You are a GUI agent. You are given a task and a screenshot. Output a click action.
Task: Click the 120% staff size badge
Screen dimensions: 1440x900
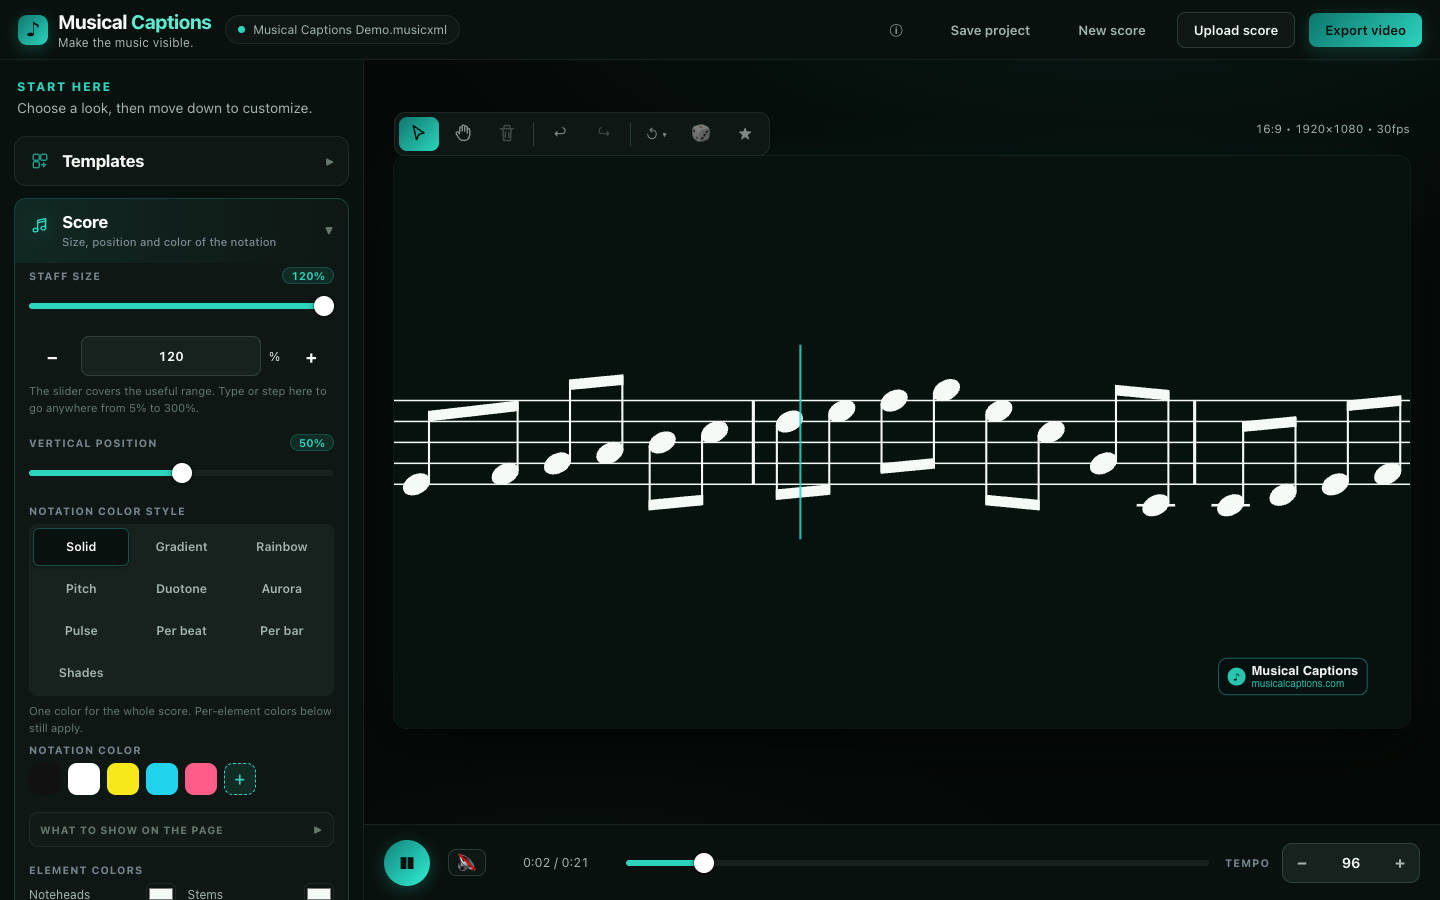pyautogui.click(x=308, y=276)
